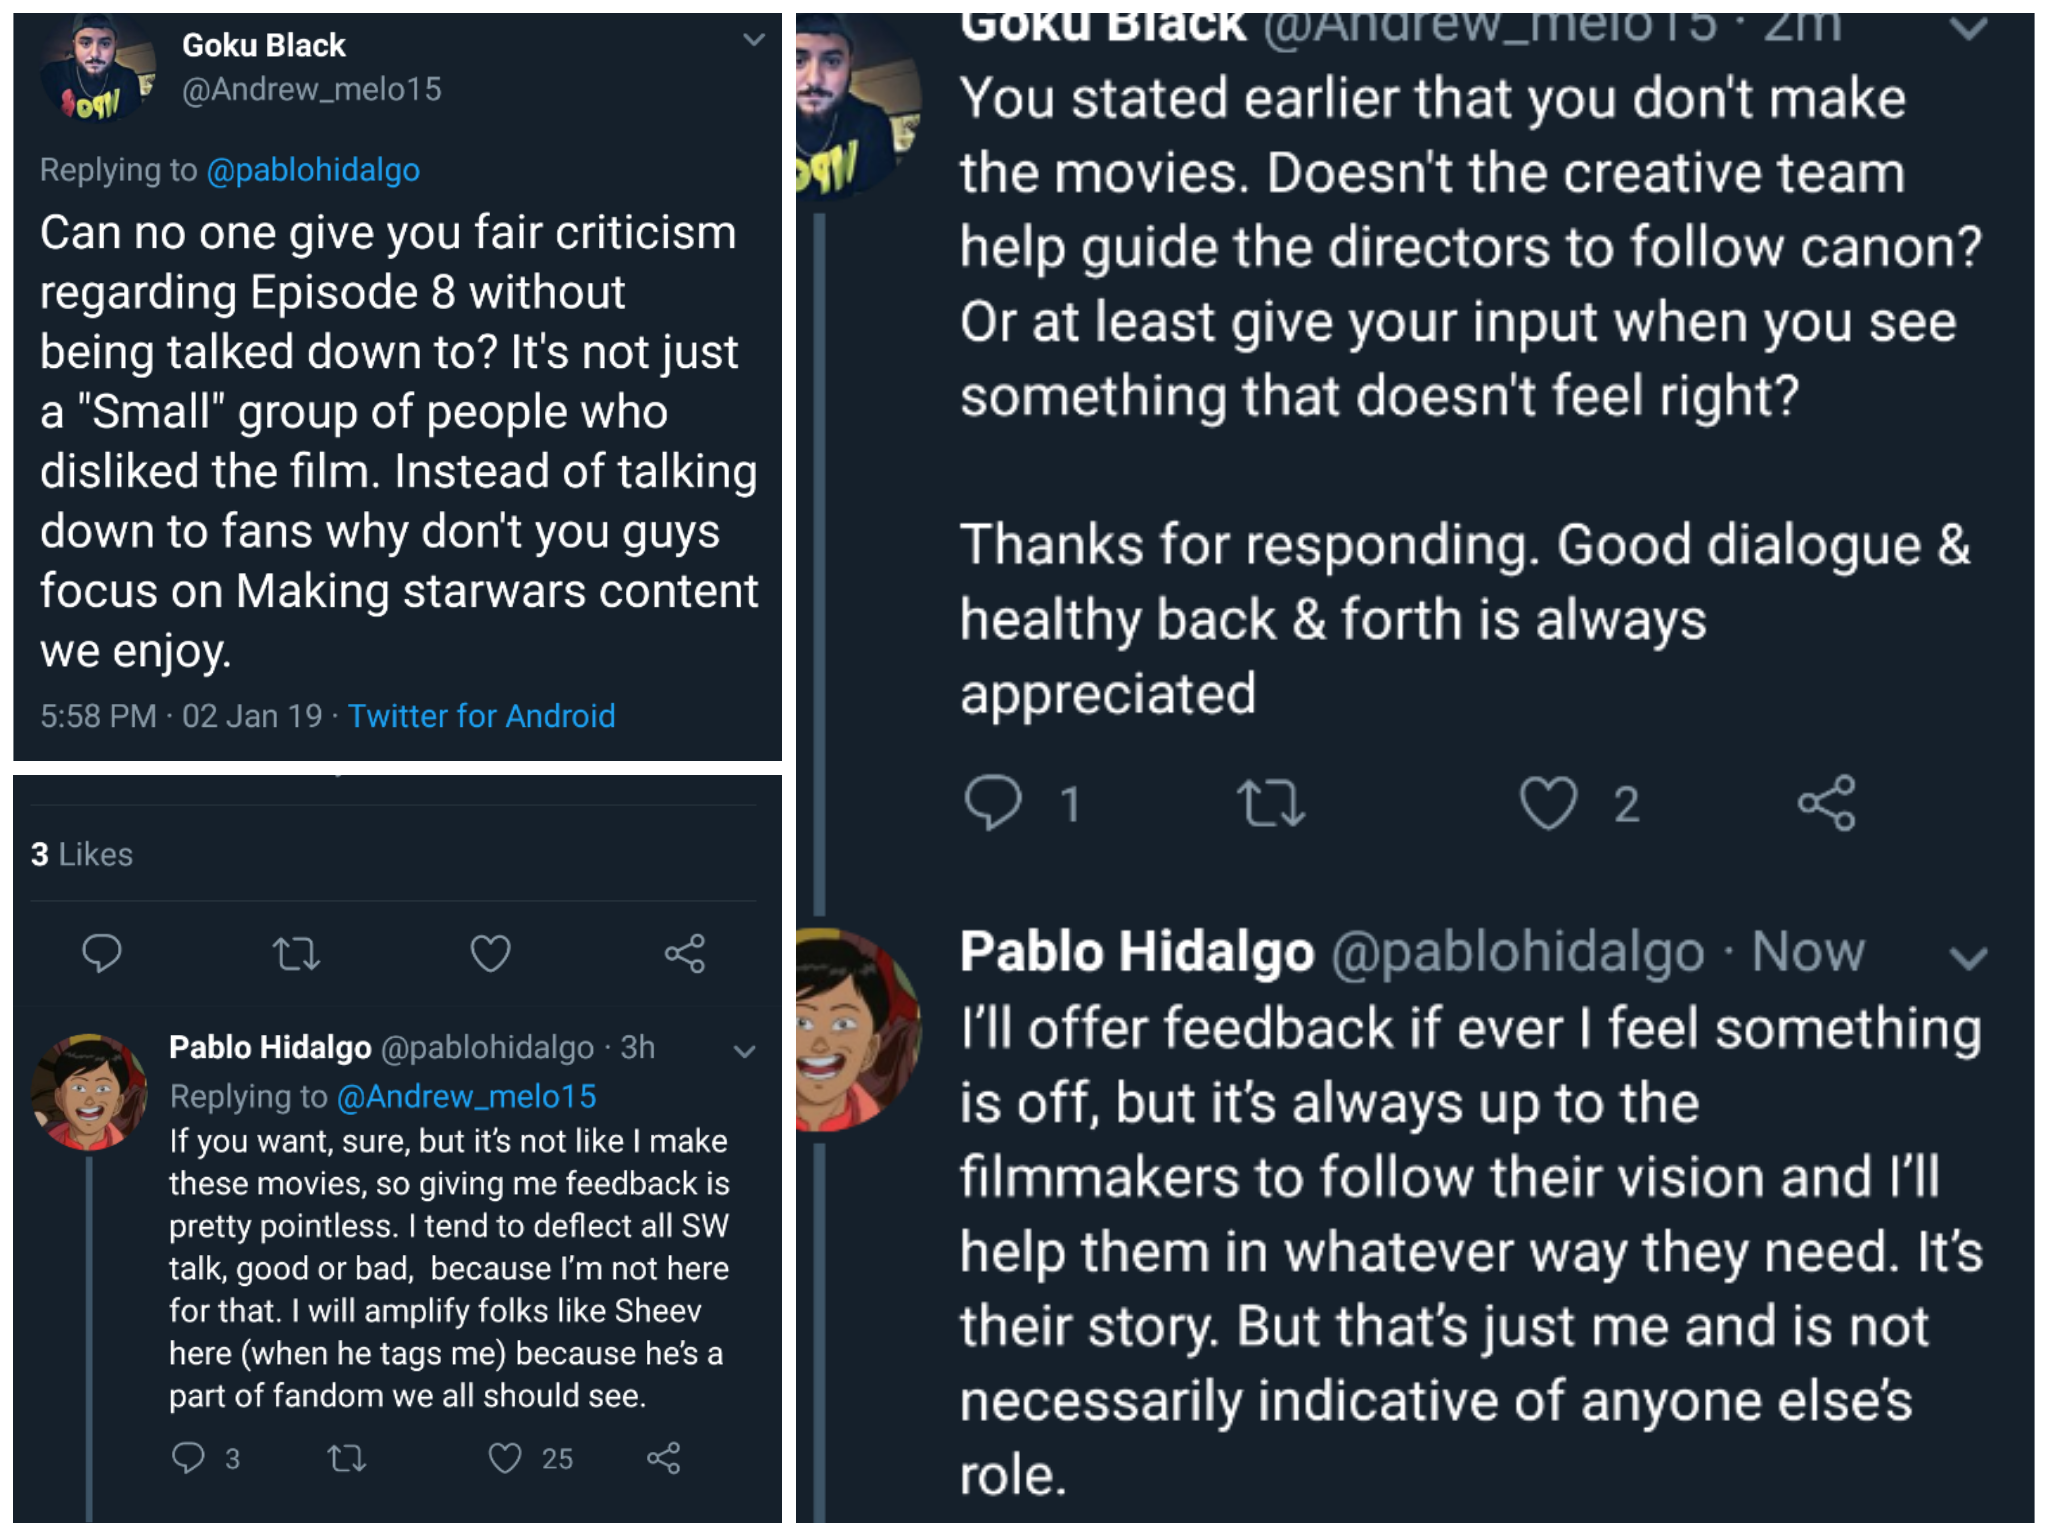2048x1536 pixels.
Task: Like Pablo Hidalgo's reply with 25 likes
Action: pos(505,1458)
